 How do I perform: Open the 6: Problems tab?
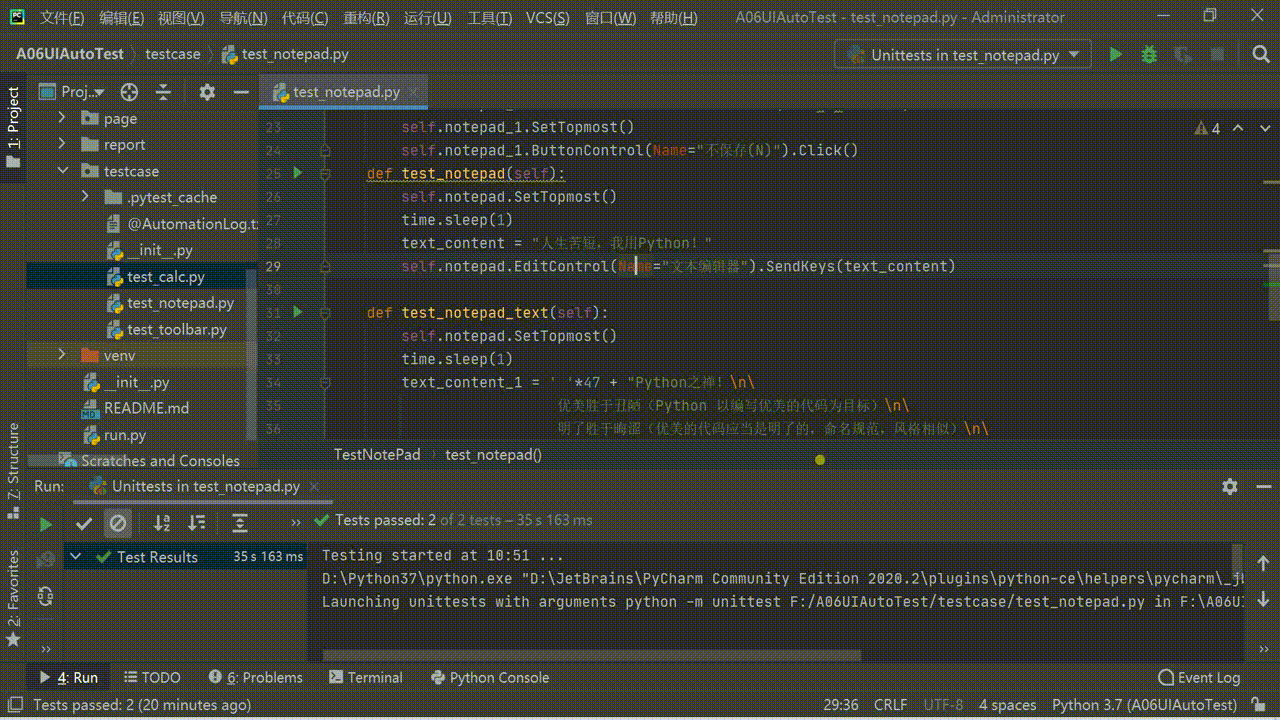[x=255, y=677]
